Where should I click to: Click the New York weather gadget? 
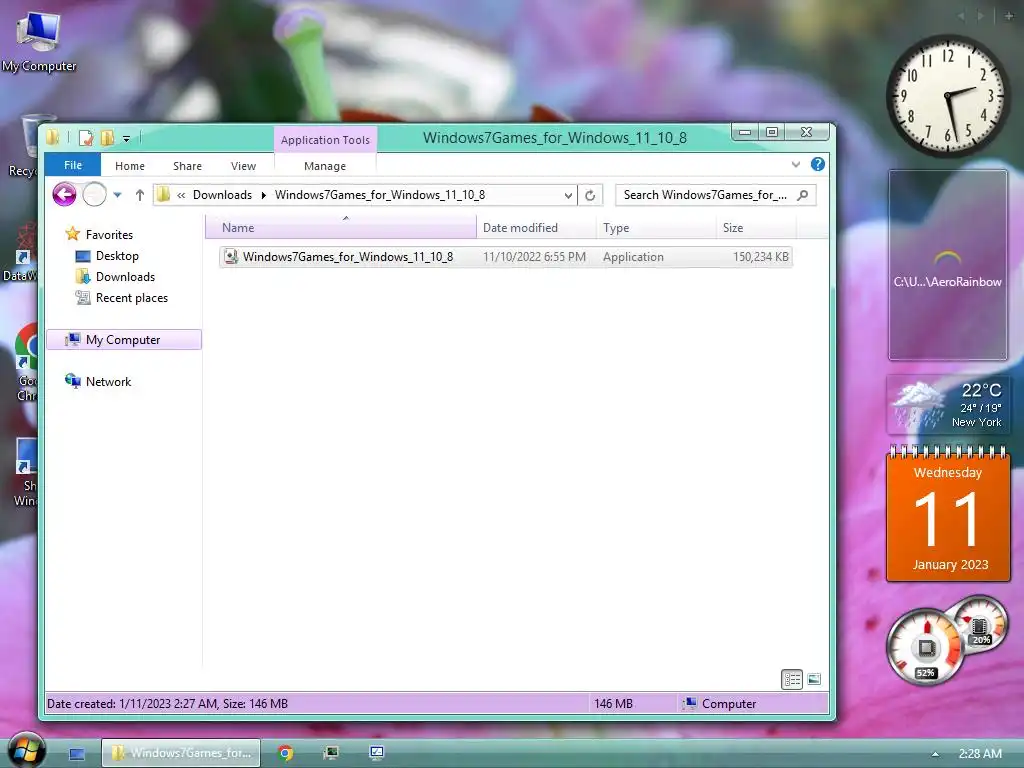coord(947,406)
